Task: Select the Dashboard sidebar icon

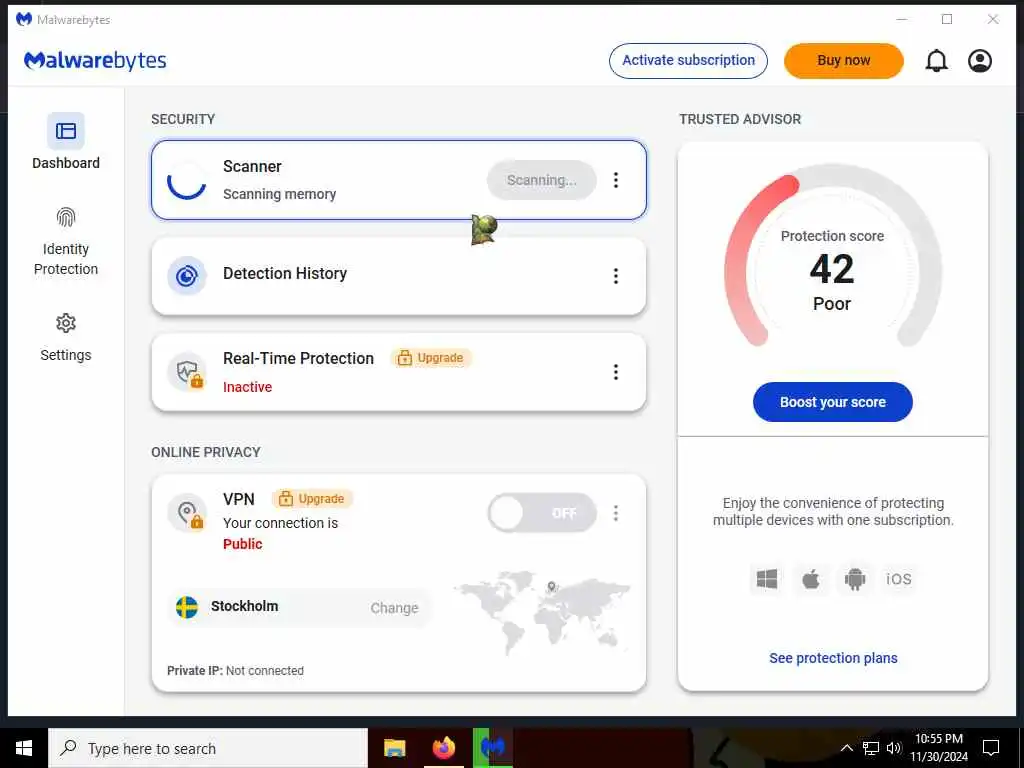Action: coord(65,131)
